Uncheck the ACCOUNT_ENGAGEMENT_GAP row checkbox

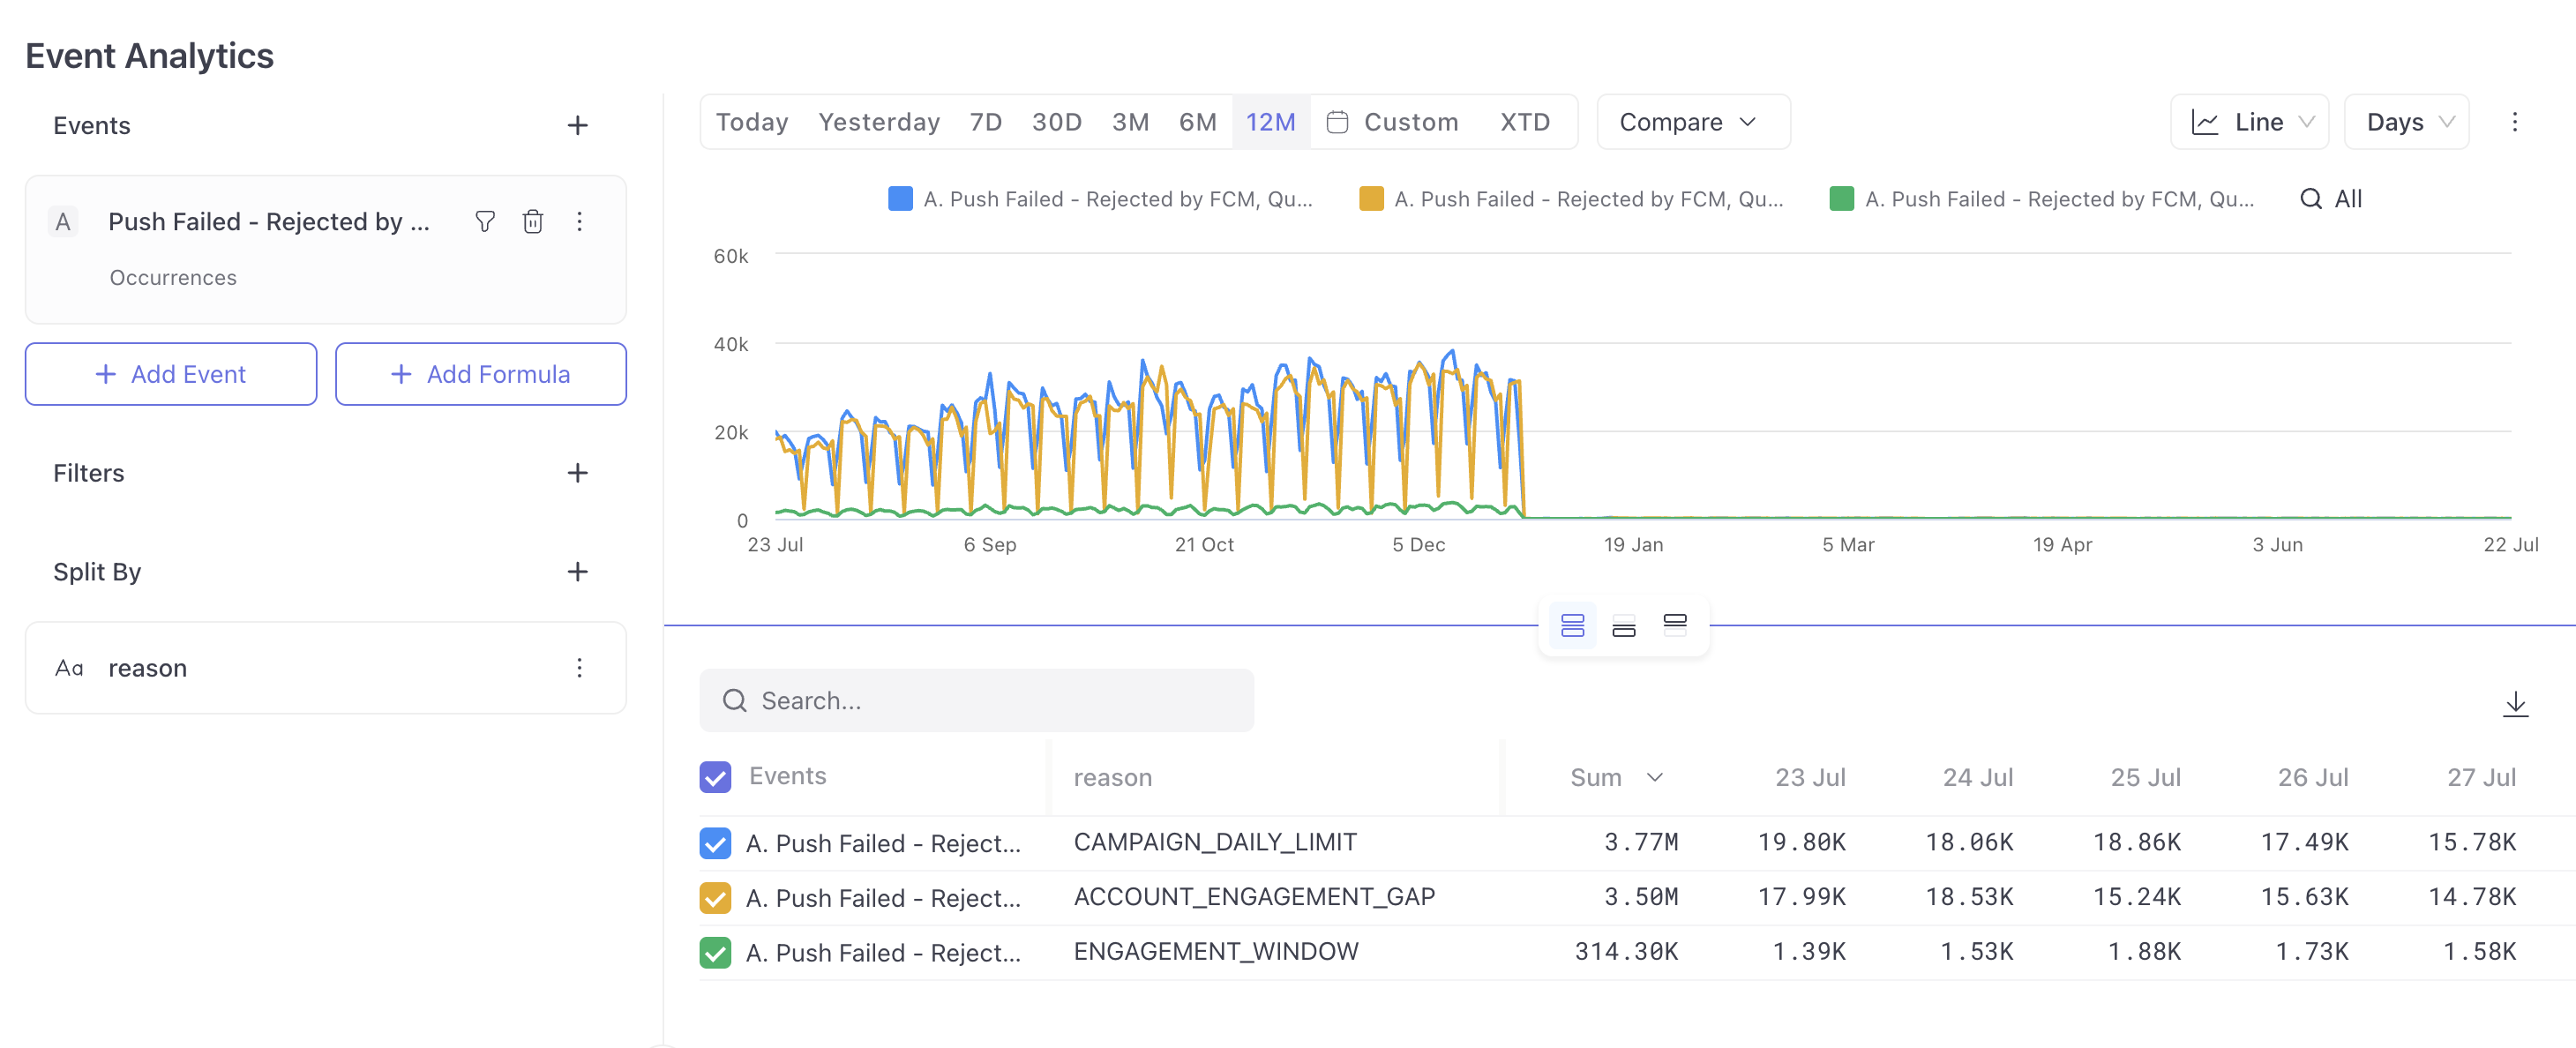715,897
